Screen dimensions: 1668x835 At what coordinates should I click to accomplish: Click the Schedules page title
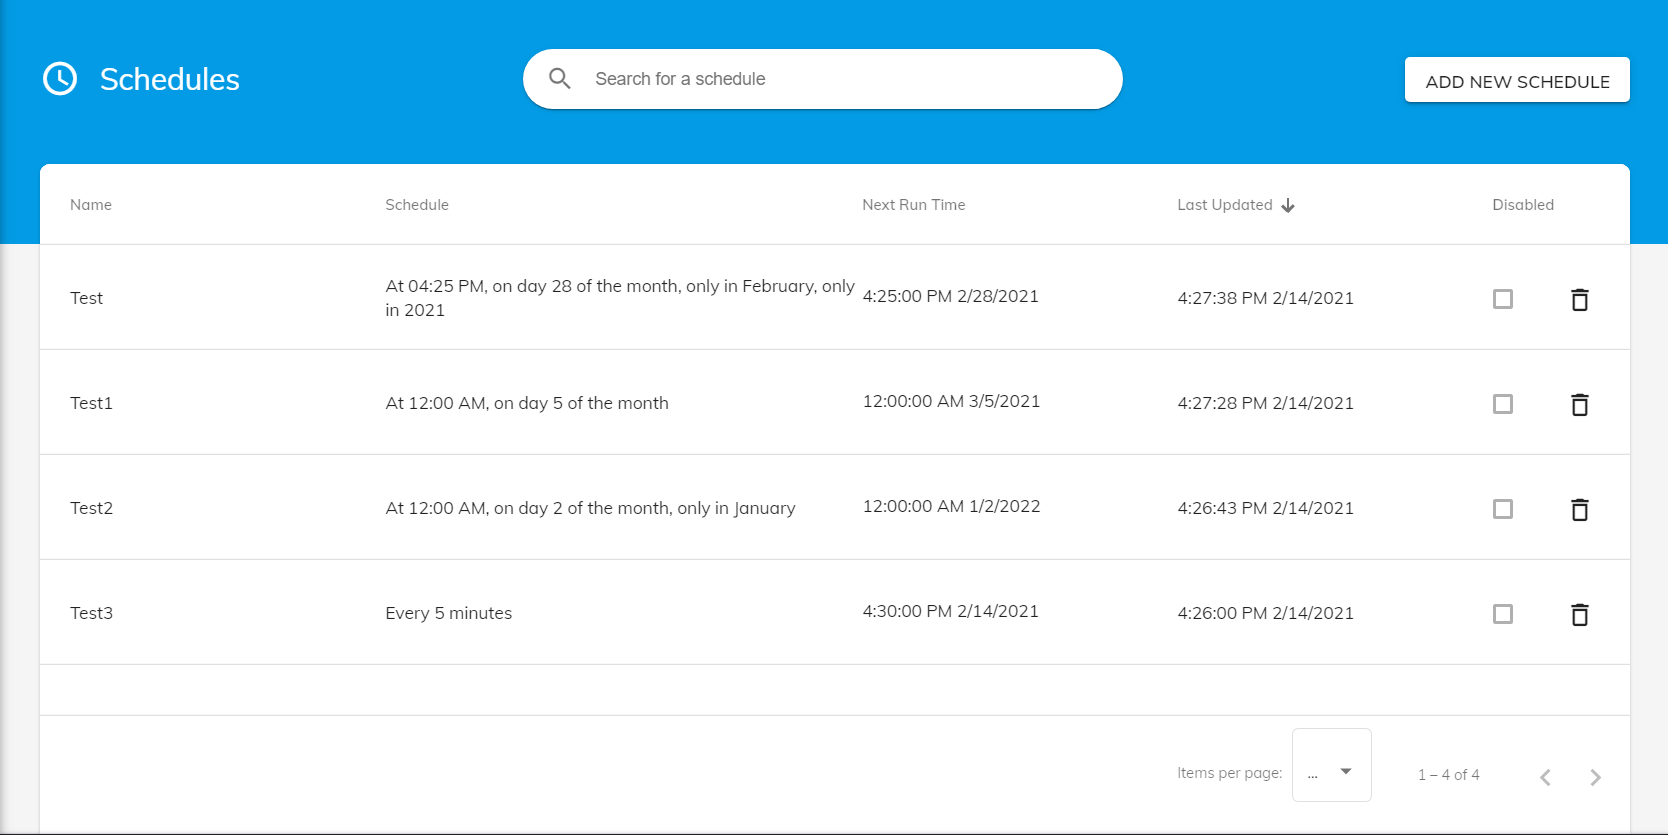170,79
